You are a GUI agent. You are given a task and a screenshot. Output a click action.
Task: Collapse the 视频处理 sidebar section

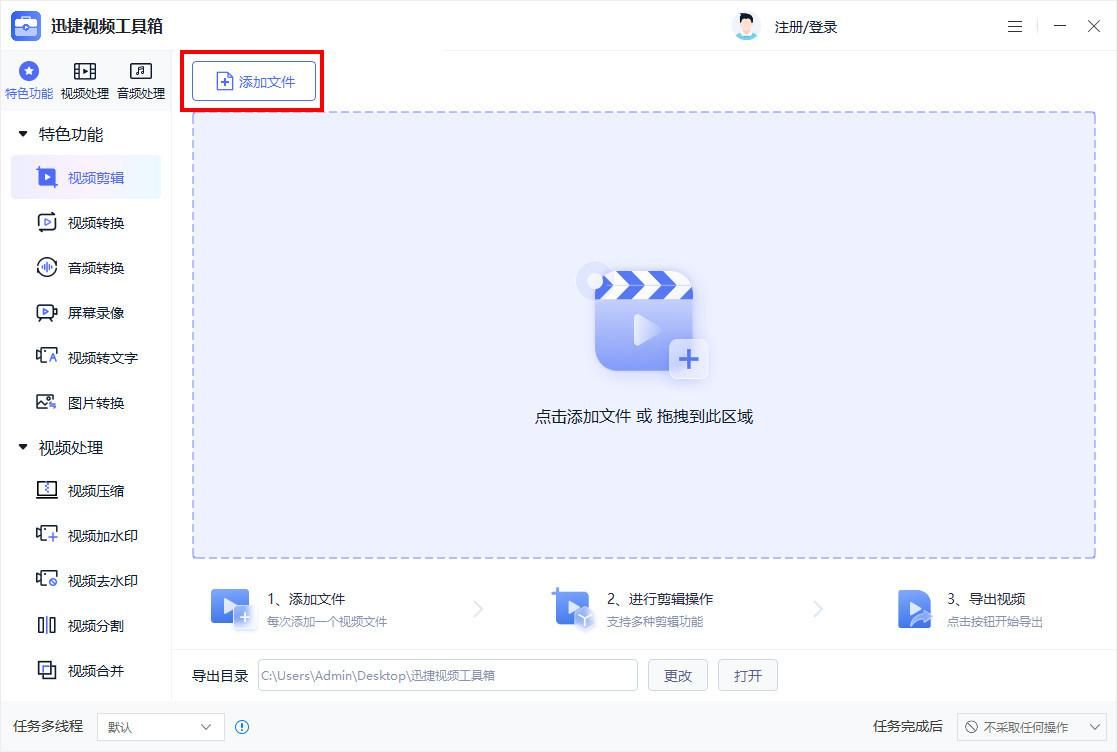pos(23,447)
